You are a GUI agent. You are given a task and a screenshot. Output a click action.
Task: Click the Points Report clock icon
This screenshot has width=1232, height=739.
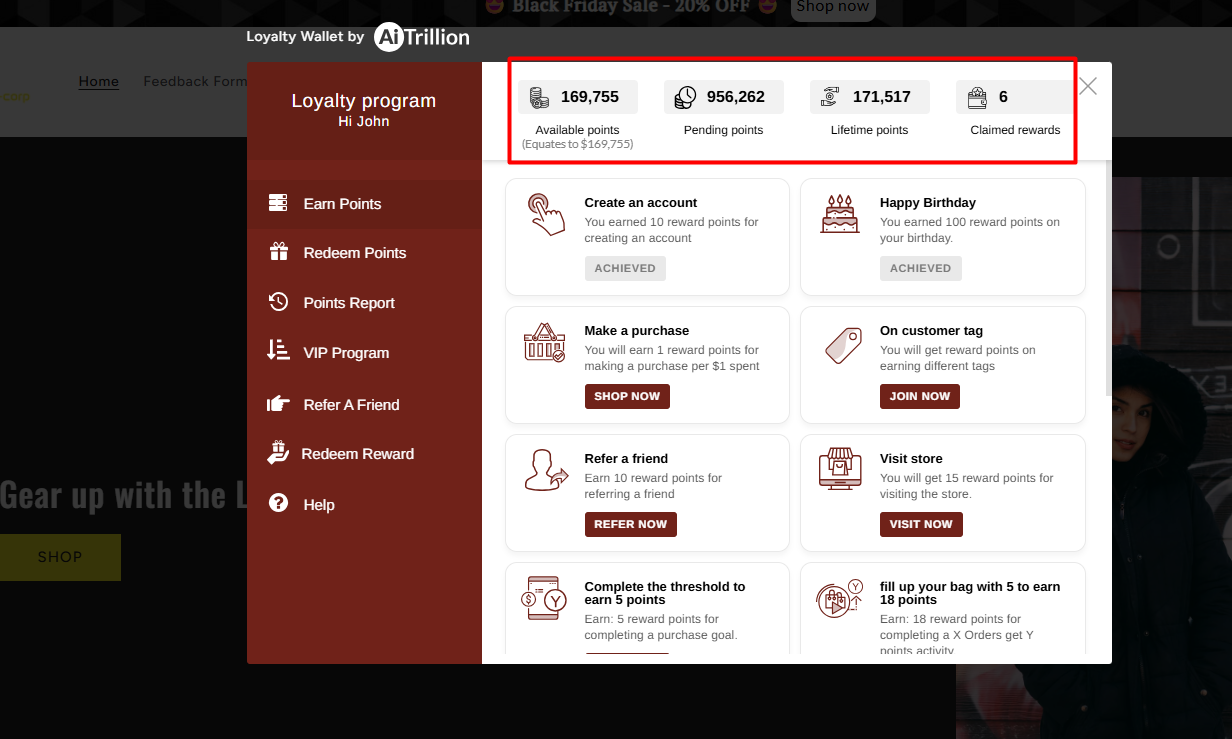[278, 302]
